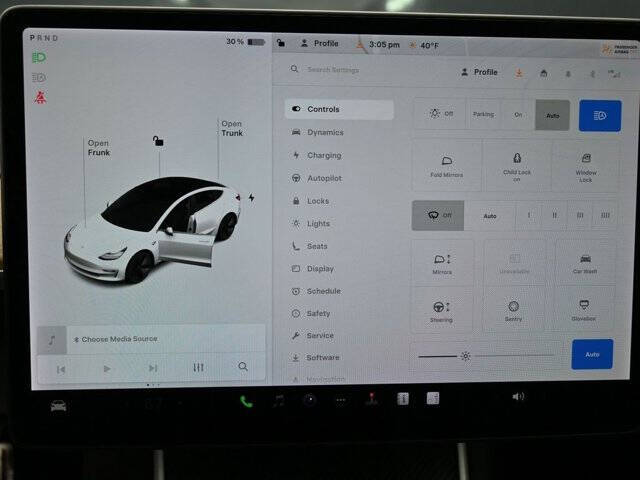Toggle the Window Lock button

click(x=586, y=167)
